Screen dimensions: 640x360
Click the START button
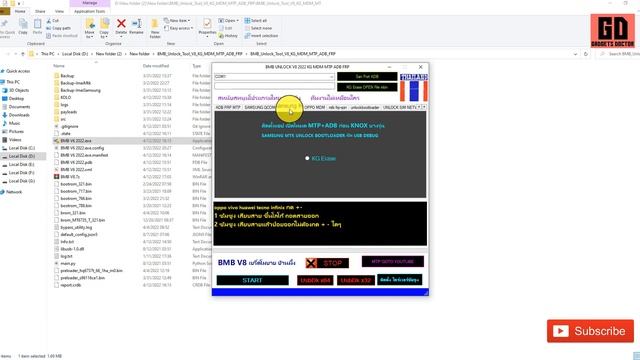(x=252, y=280)
